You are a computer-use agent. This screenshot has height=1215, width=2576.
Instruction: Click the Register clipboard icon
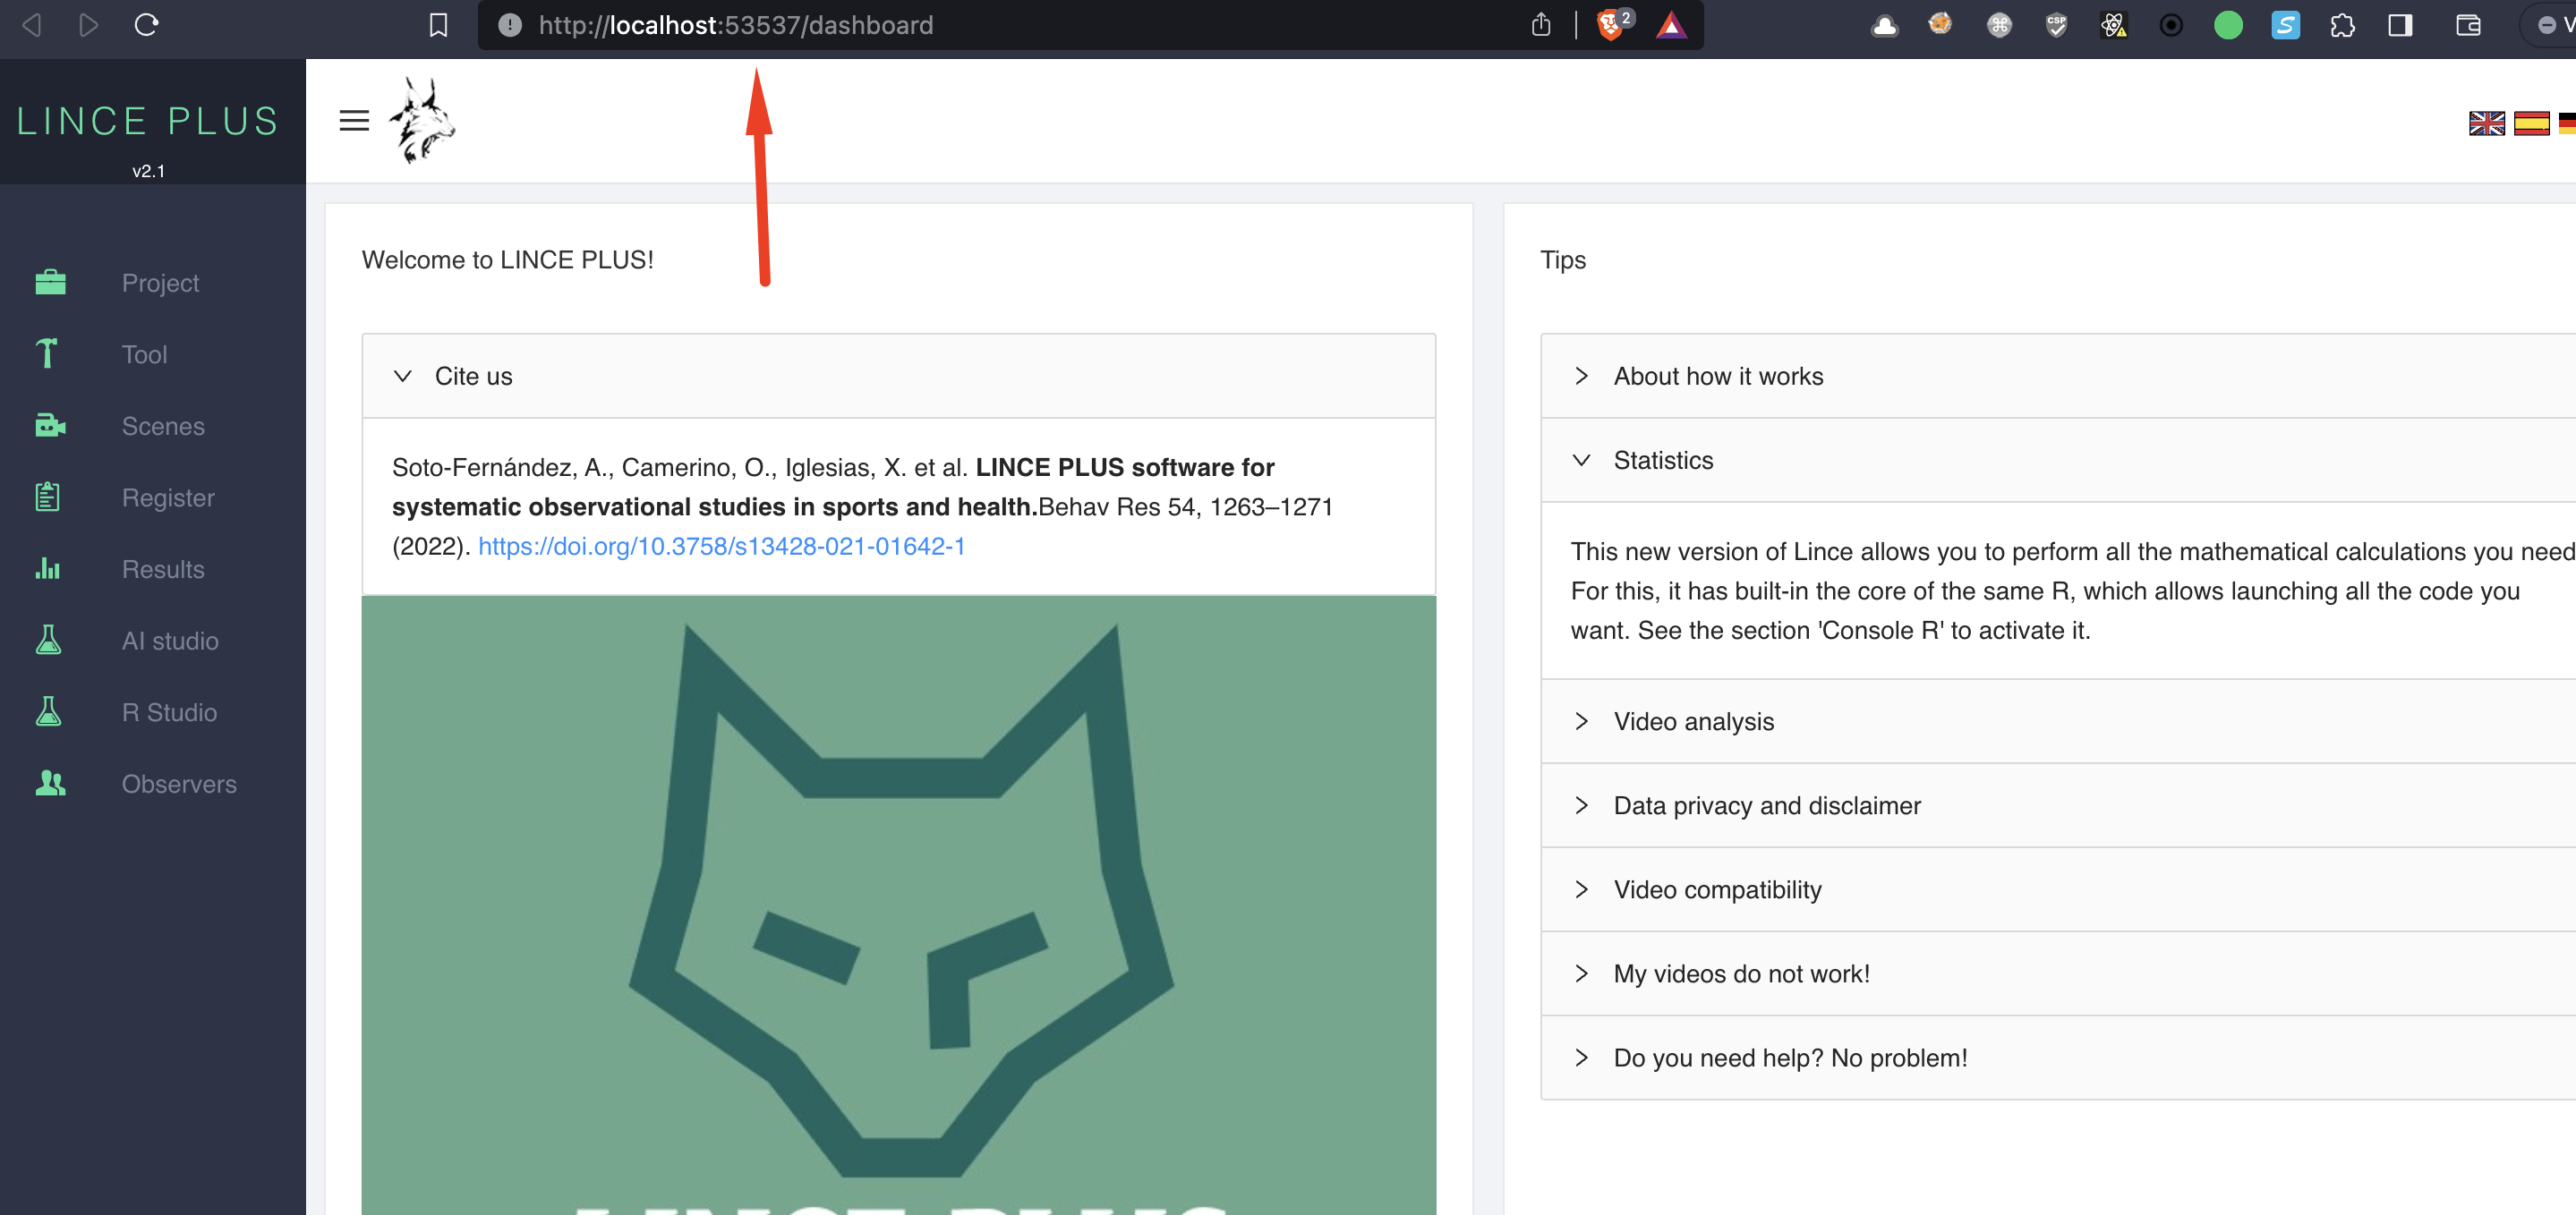tap(48, 497)
